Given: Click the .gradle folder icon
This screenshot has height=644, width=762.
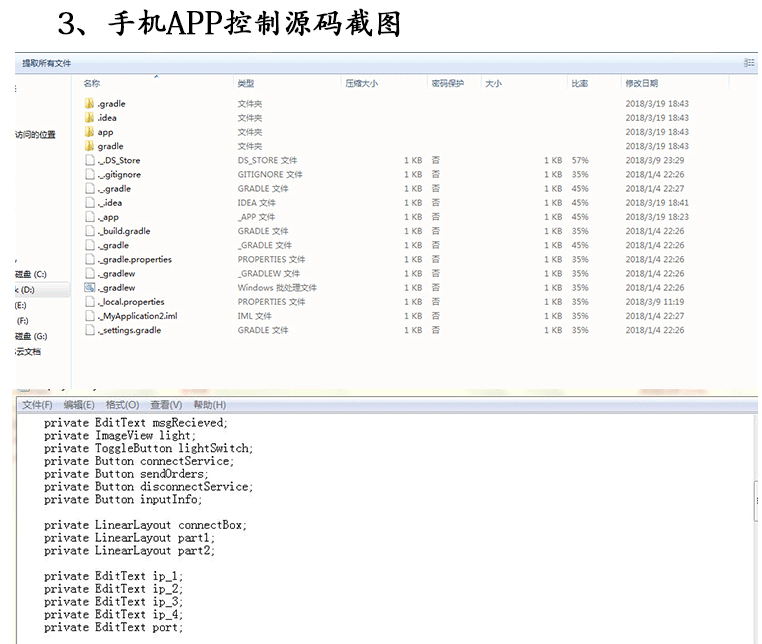Looking at the screenshot, I should (x=89, y=104).
